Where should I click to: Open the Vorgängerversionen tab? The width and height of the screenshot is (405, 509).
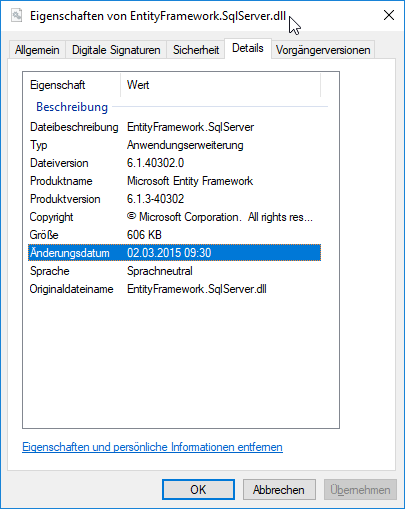(x=323, y=50)
